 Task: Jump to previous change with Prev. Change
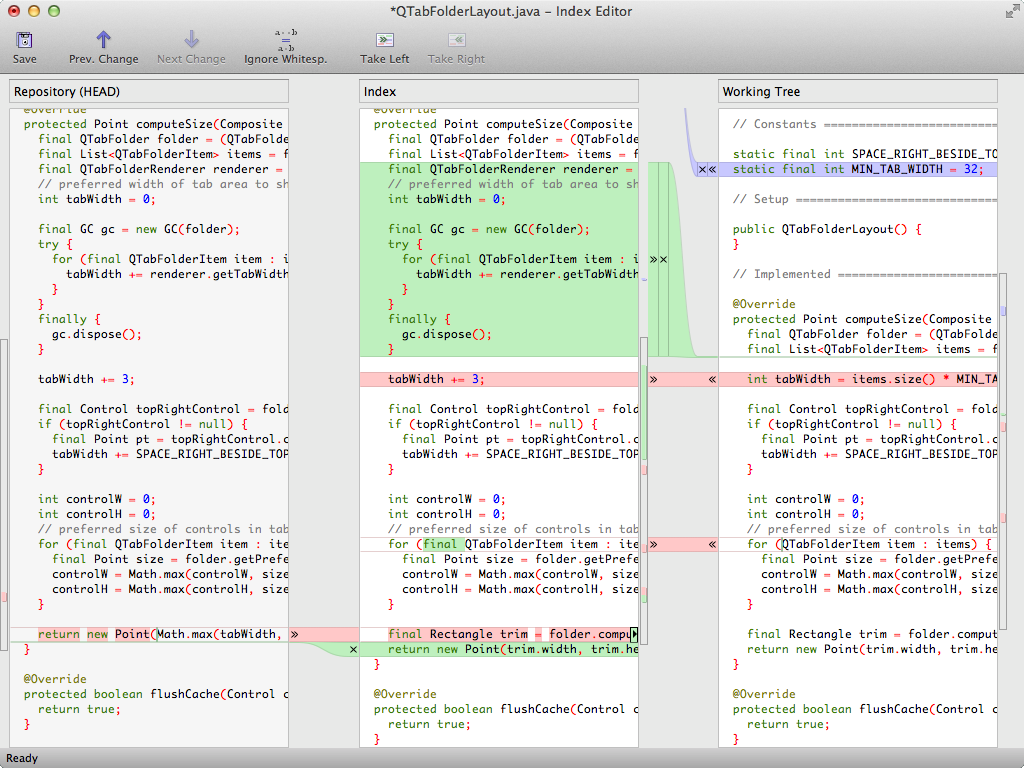pyautogui.click(x=103, y=48)
